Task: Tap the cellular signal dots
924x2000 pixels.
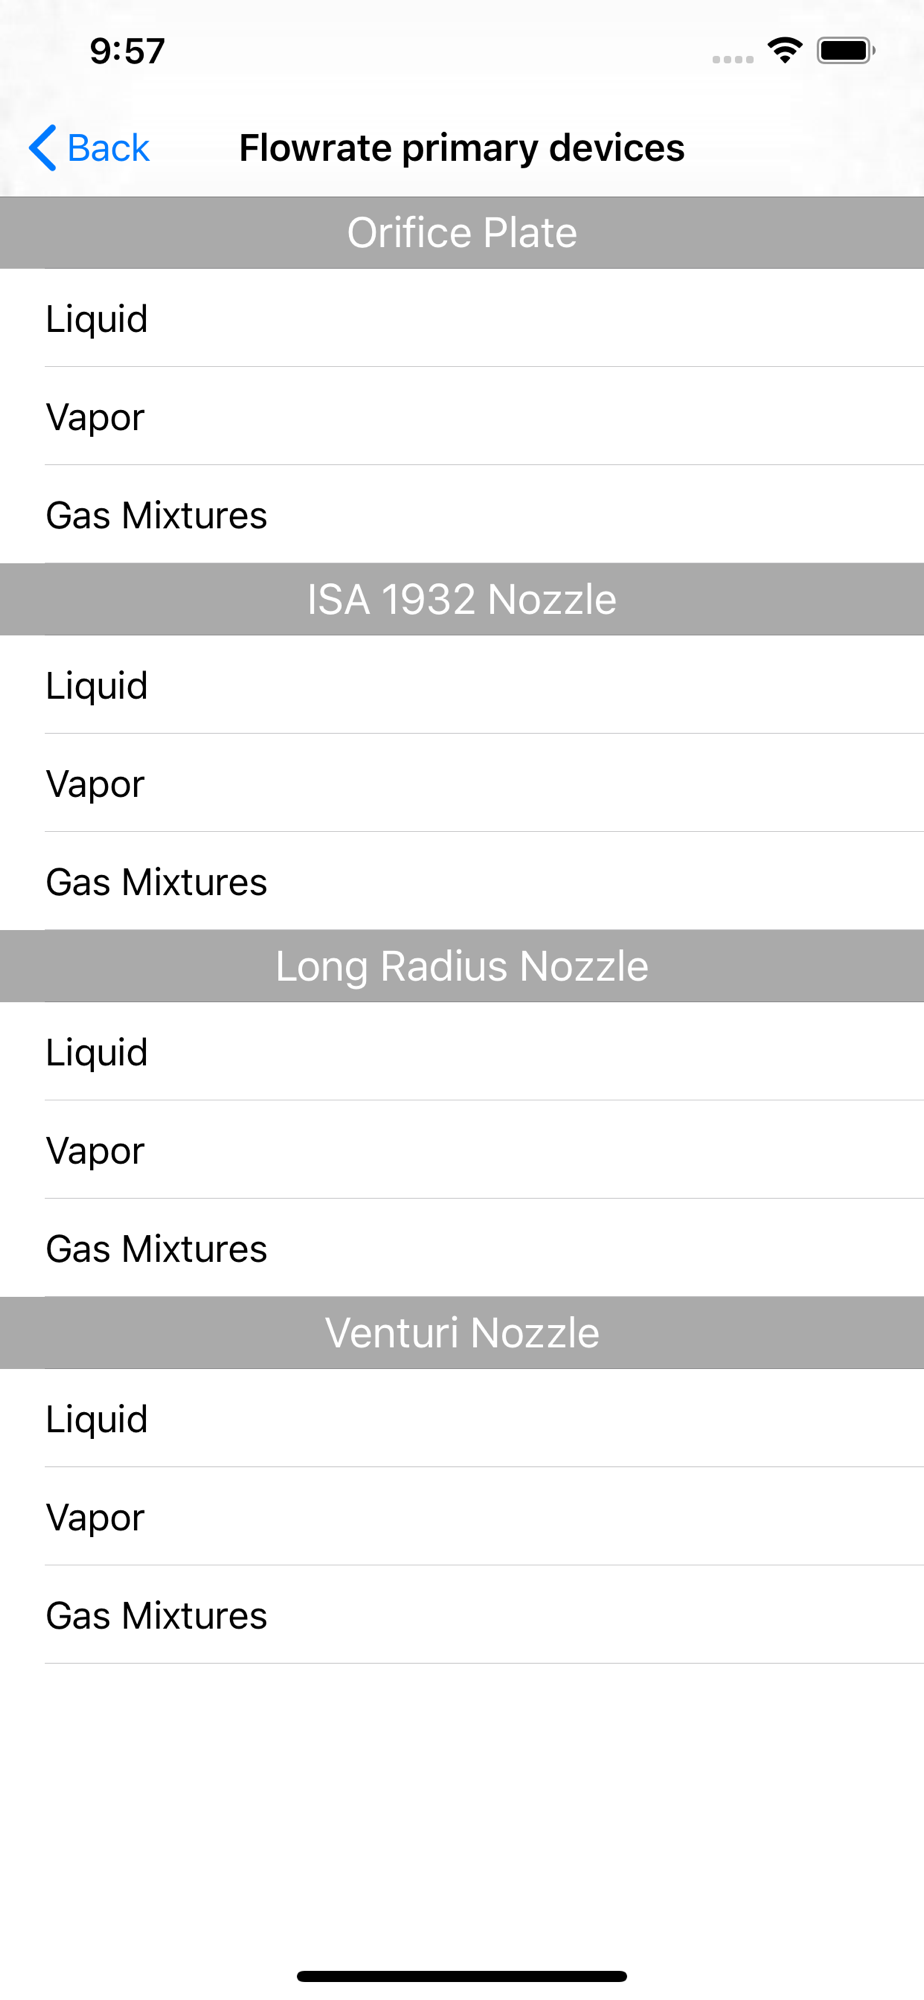Action: (733, 60)
